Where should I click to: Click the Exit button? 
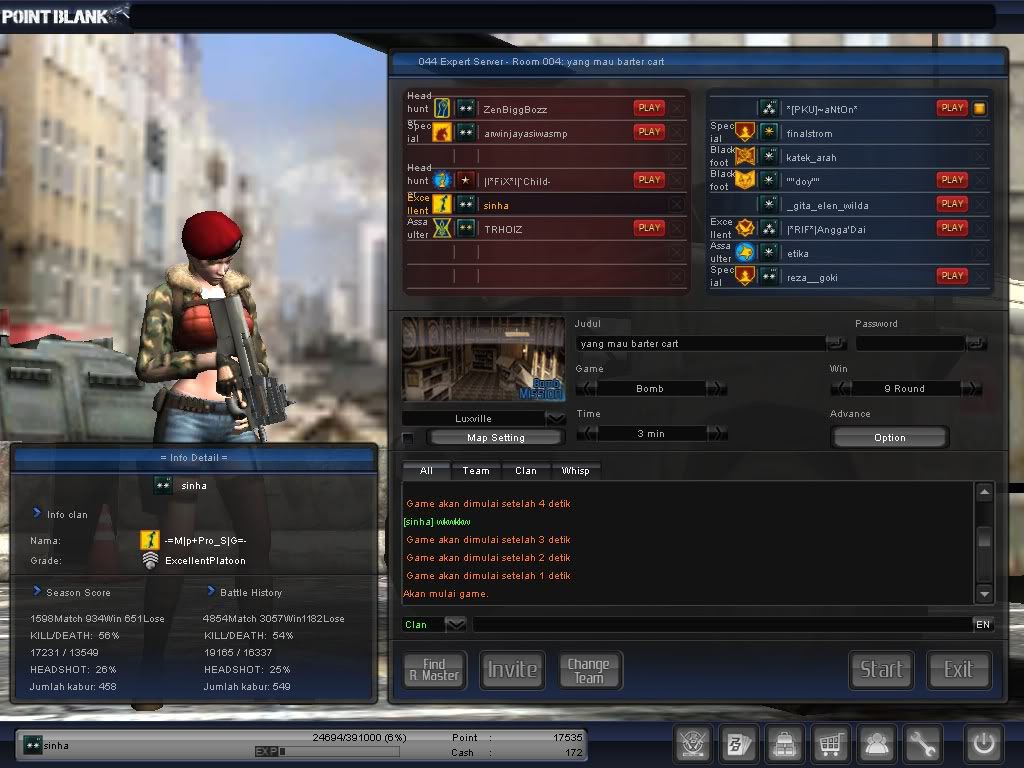959,670
